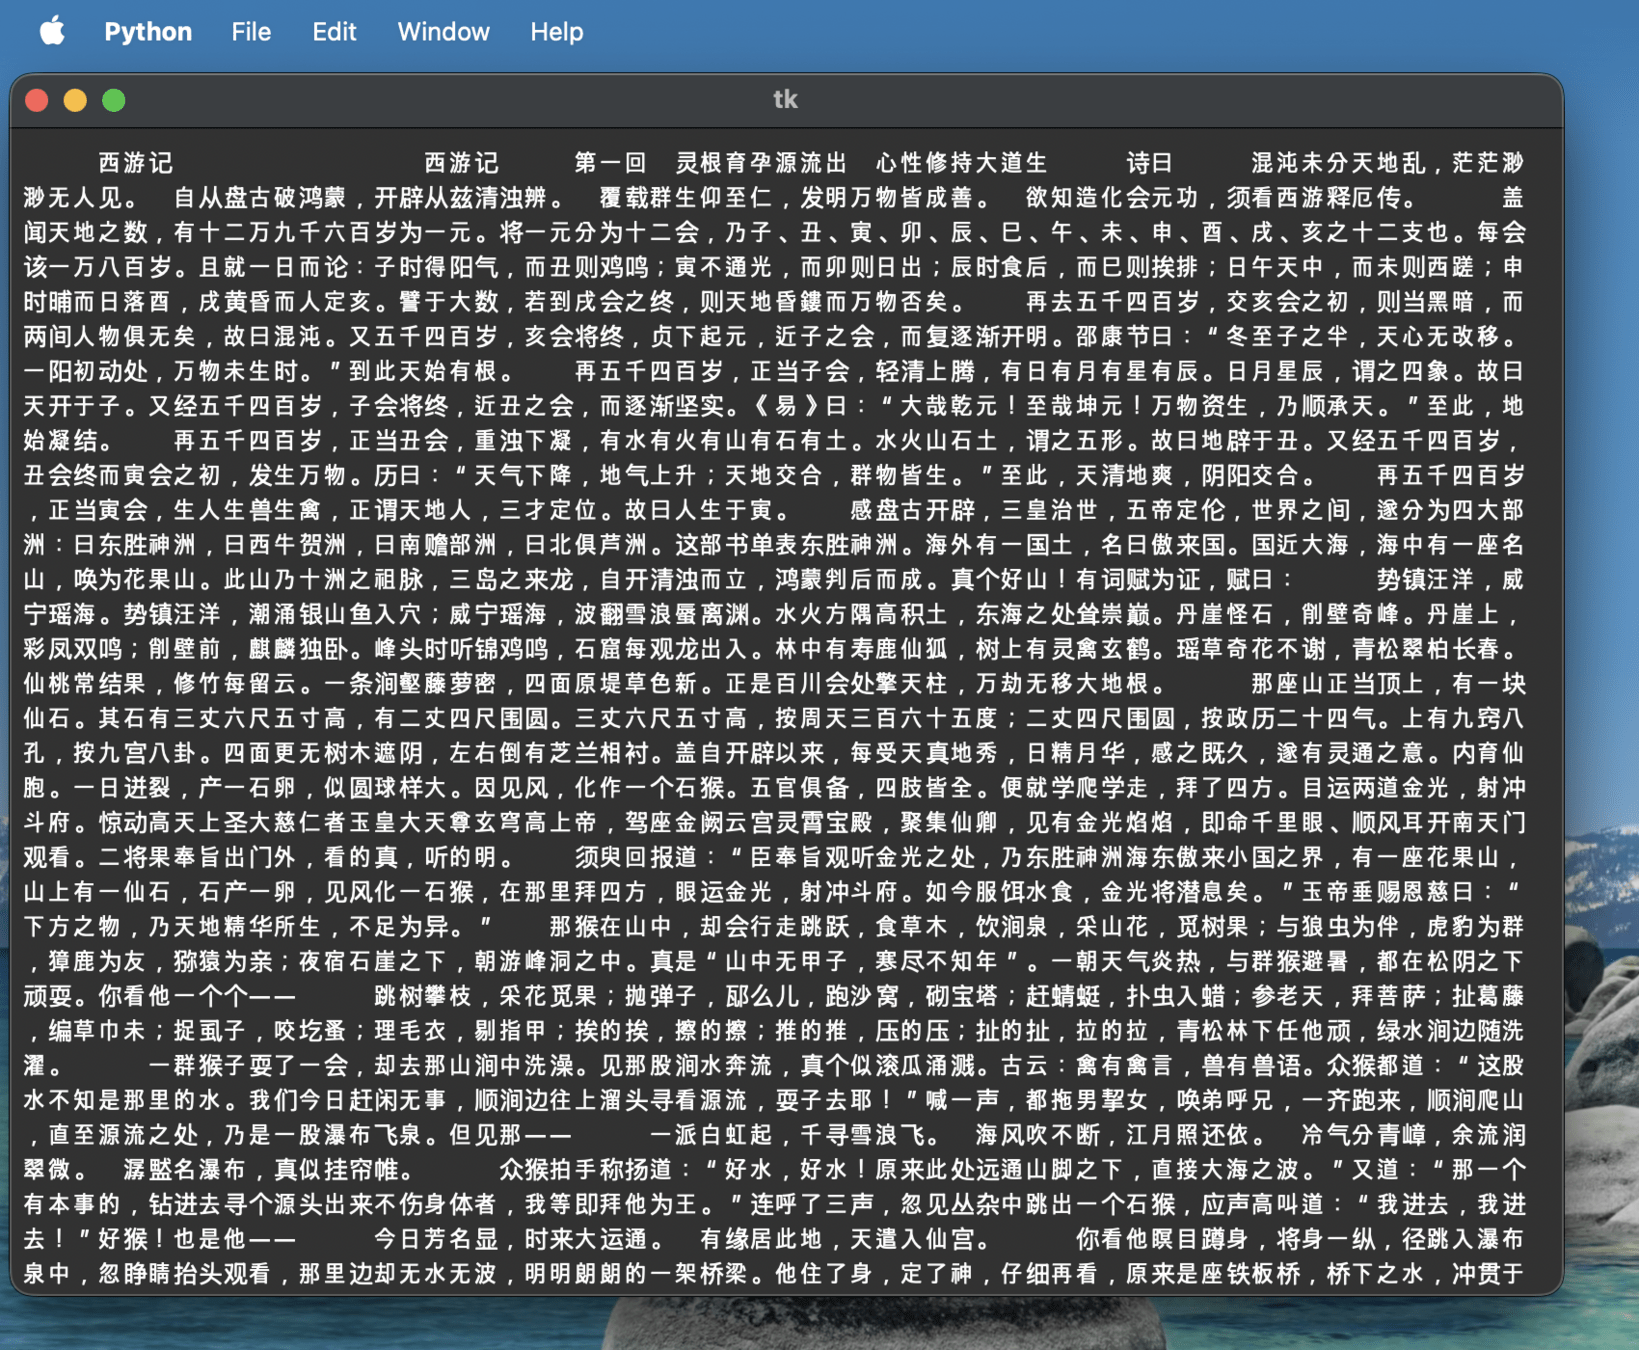This screenshot has width=1639, height=1350.
Task: Click the phrase '戌黄昏而人定亥'
Action: click(285, 302)
